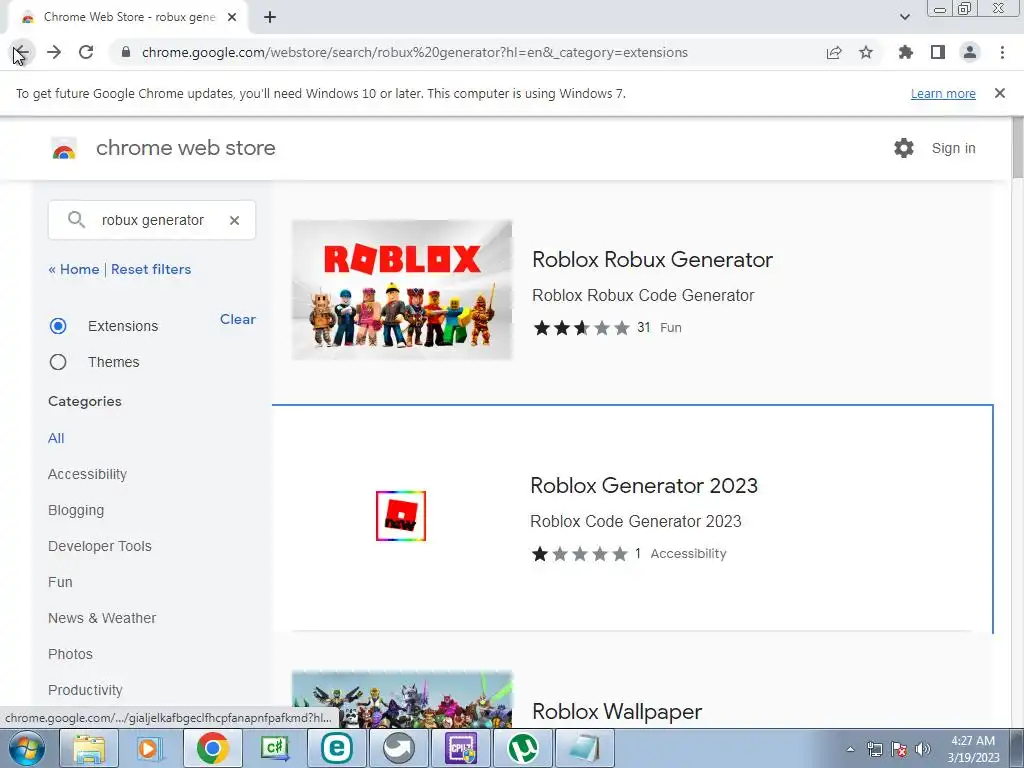Open the web store settings gear
The height and width of the screenshot is (768, 1024).
904,148
